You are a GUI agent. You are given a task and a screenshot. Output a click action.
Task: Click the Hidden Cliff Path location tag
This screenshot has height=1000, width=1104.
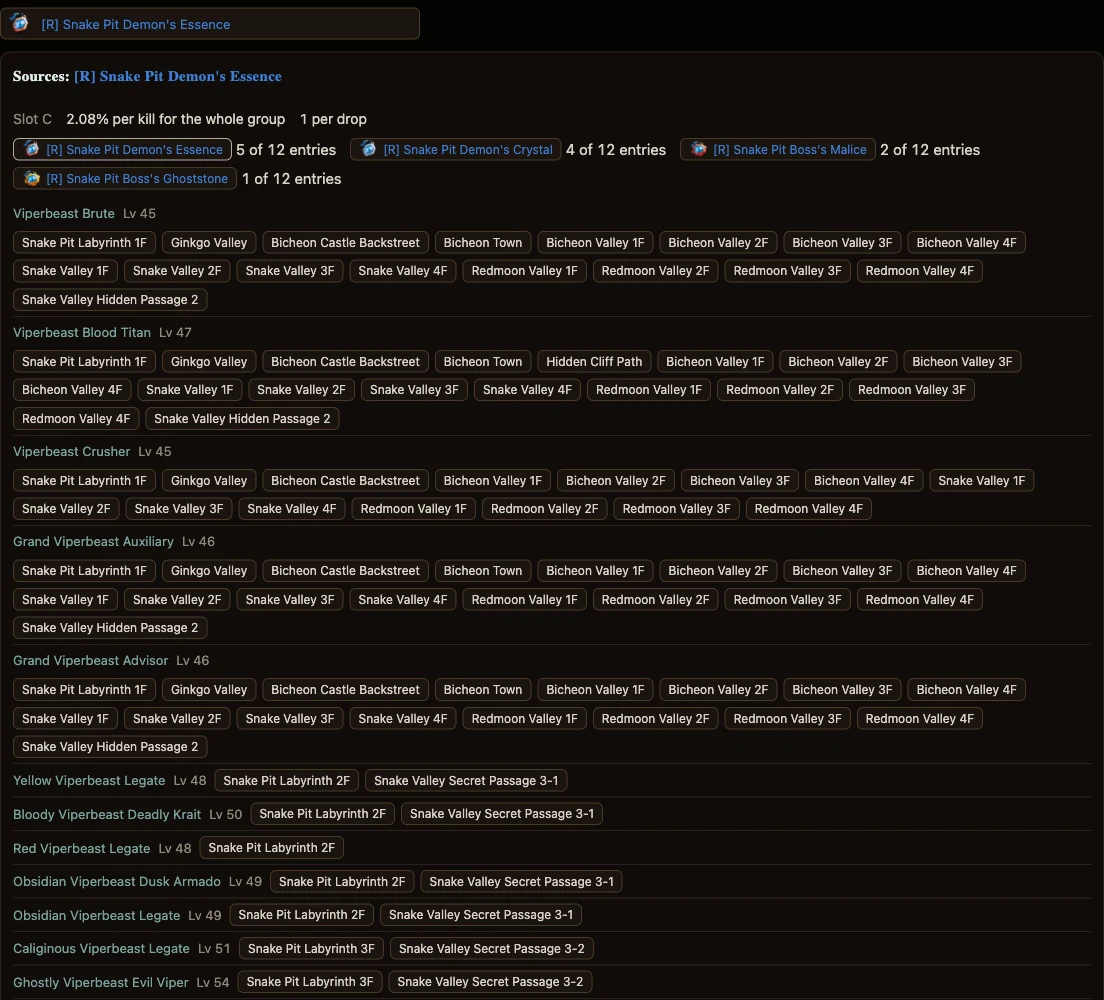[594, 361]
